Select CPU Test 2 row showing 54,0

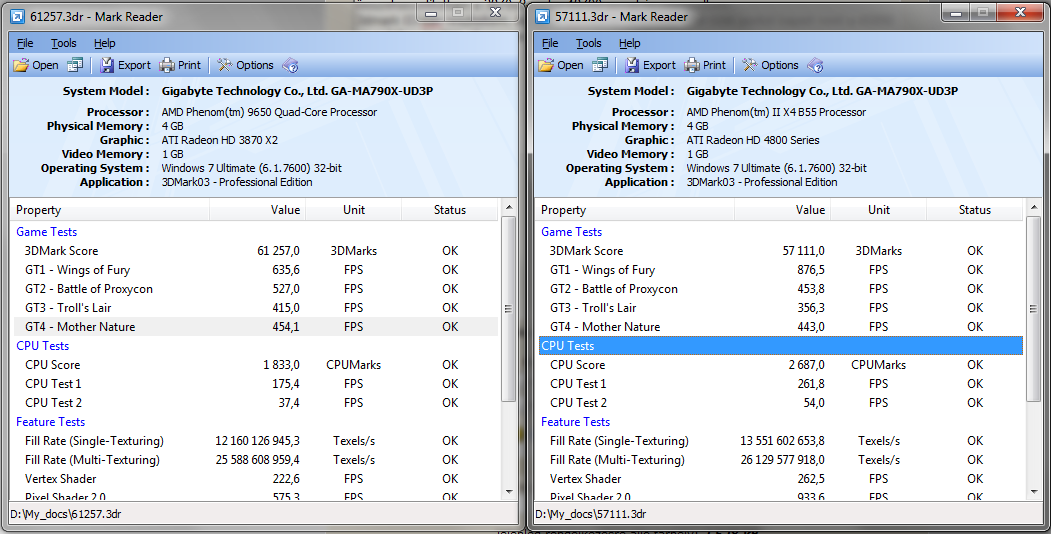point(781,403)
